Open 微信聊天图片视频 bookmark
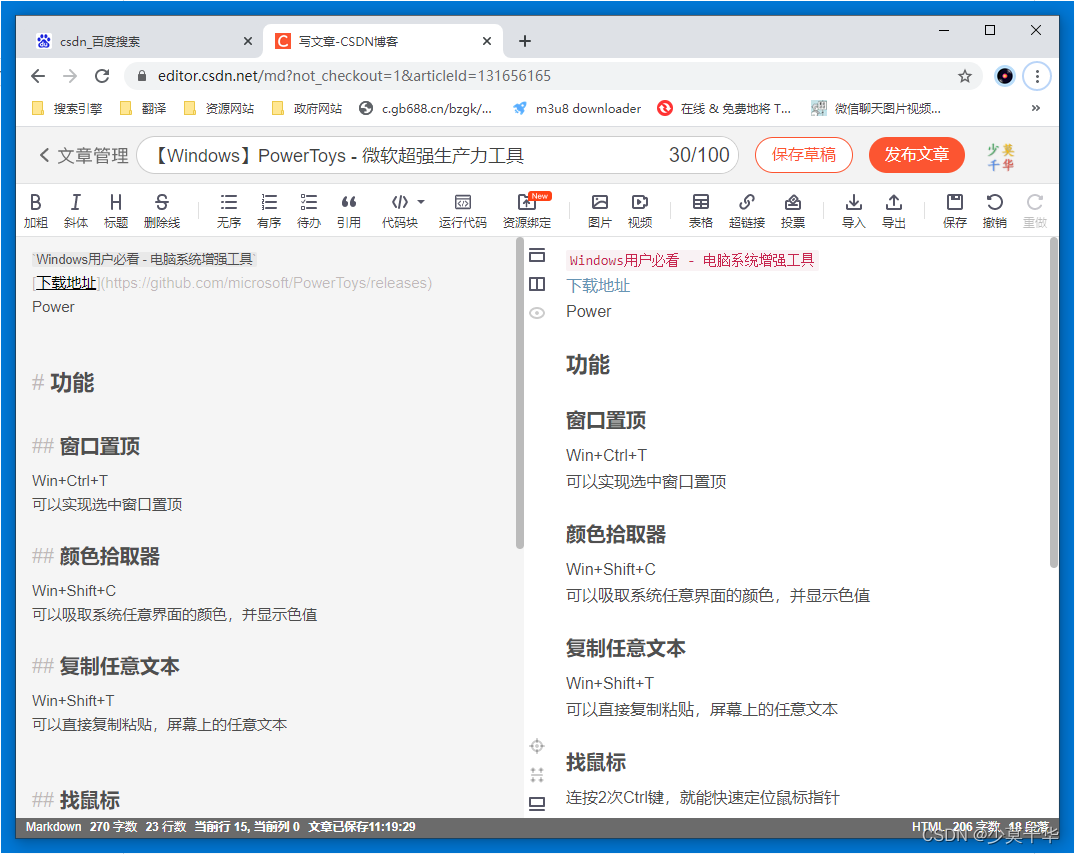Image resolution: width=1075 pixels, height=854 pixels. [x=875, y=108]
